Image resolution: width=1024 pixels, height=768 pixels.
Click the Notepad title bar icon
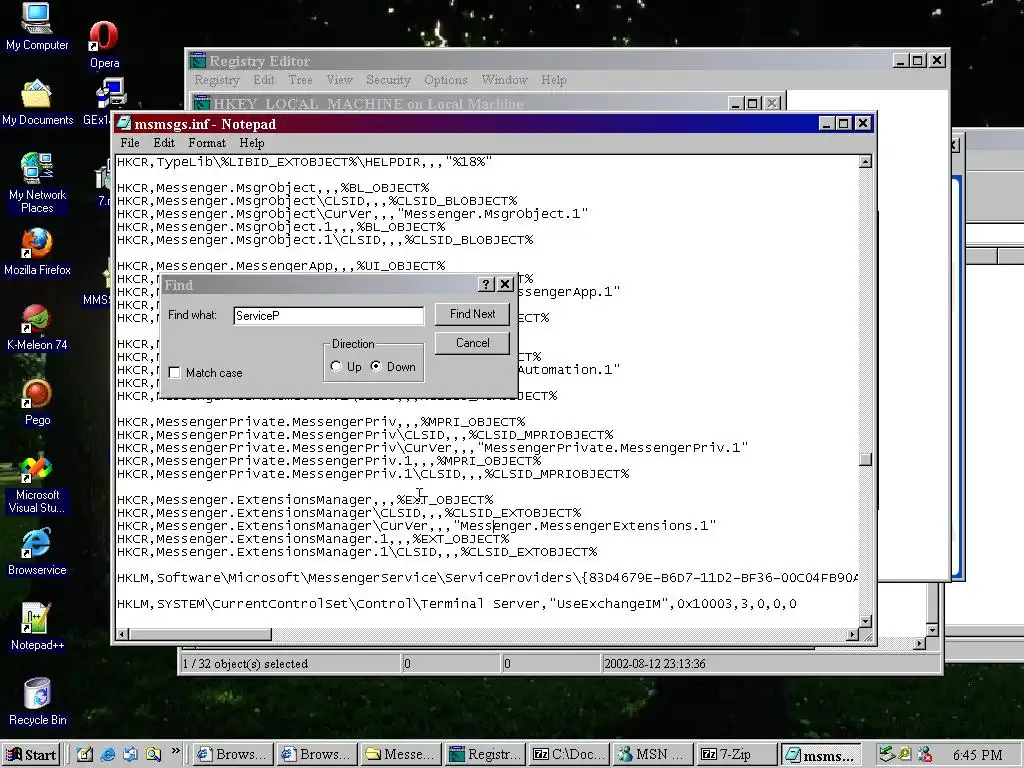(123, 124)
